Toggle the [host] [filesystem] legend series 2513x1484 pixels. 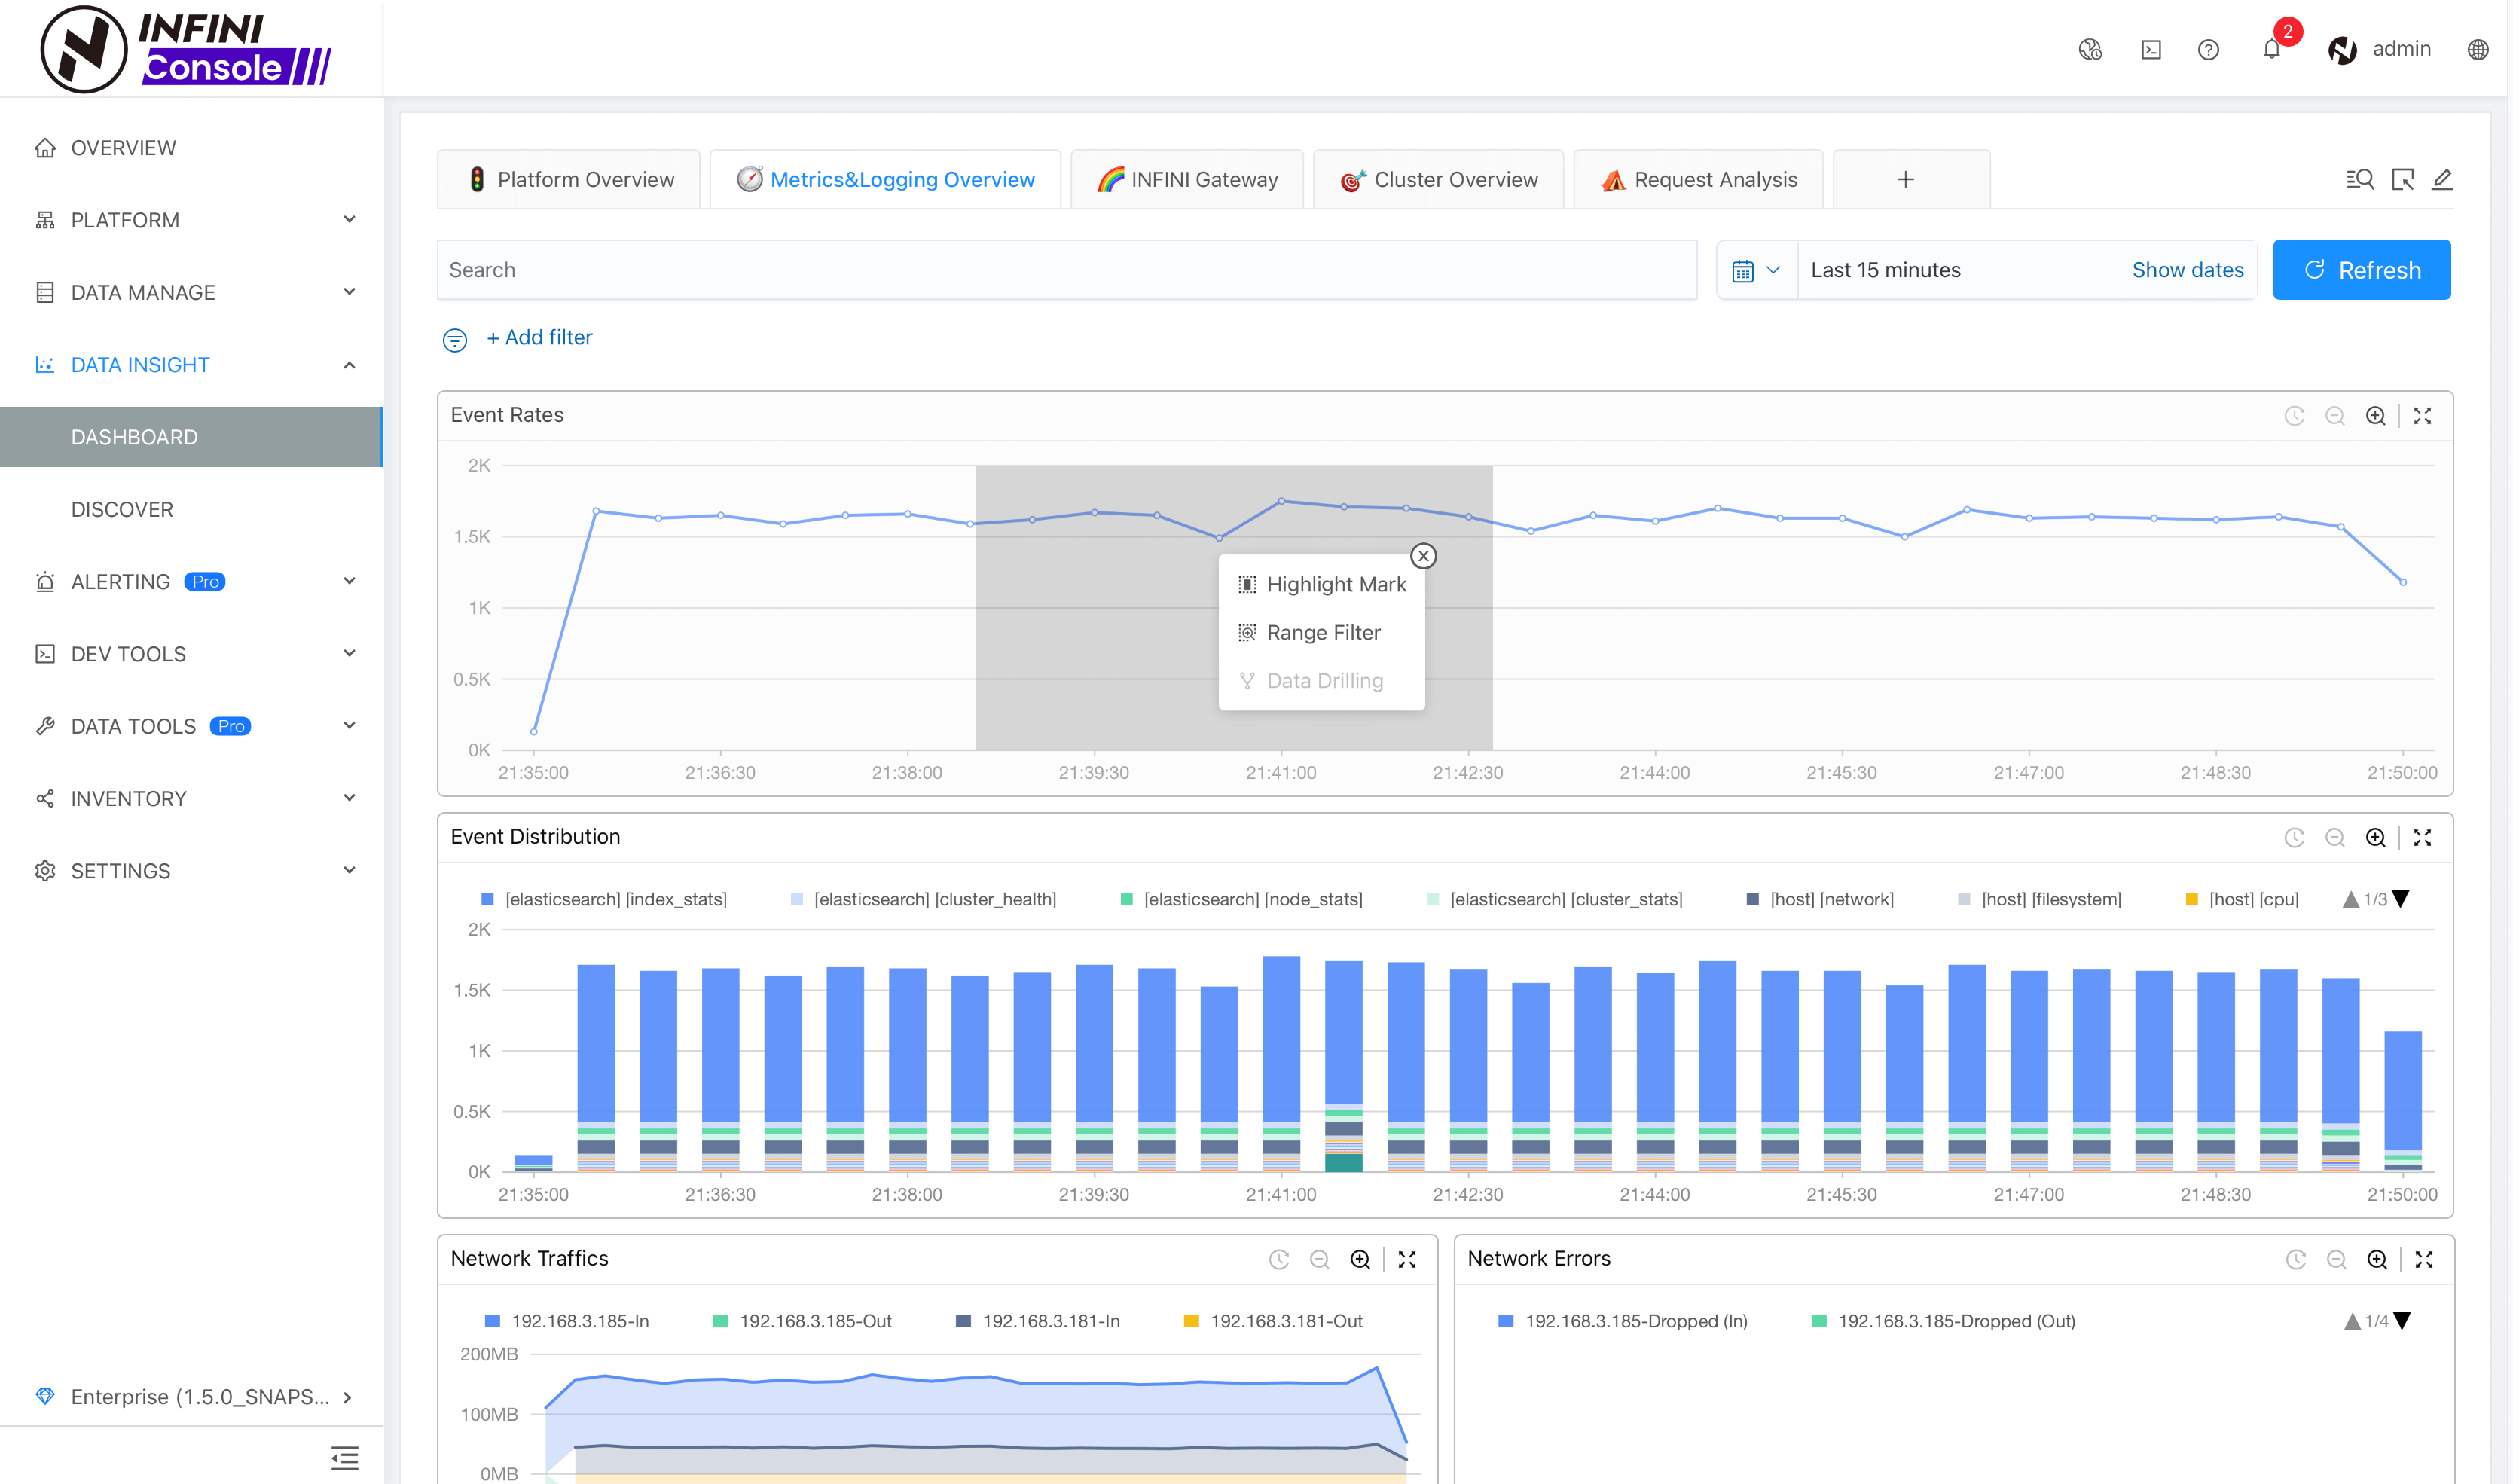tap(2039, 899)
